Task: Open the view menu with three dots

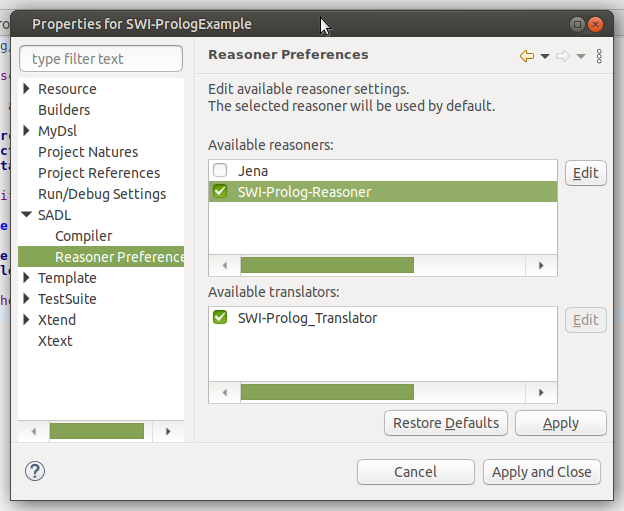Action: tap(599, 56)
